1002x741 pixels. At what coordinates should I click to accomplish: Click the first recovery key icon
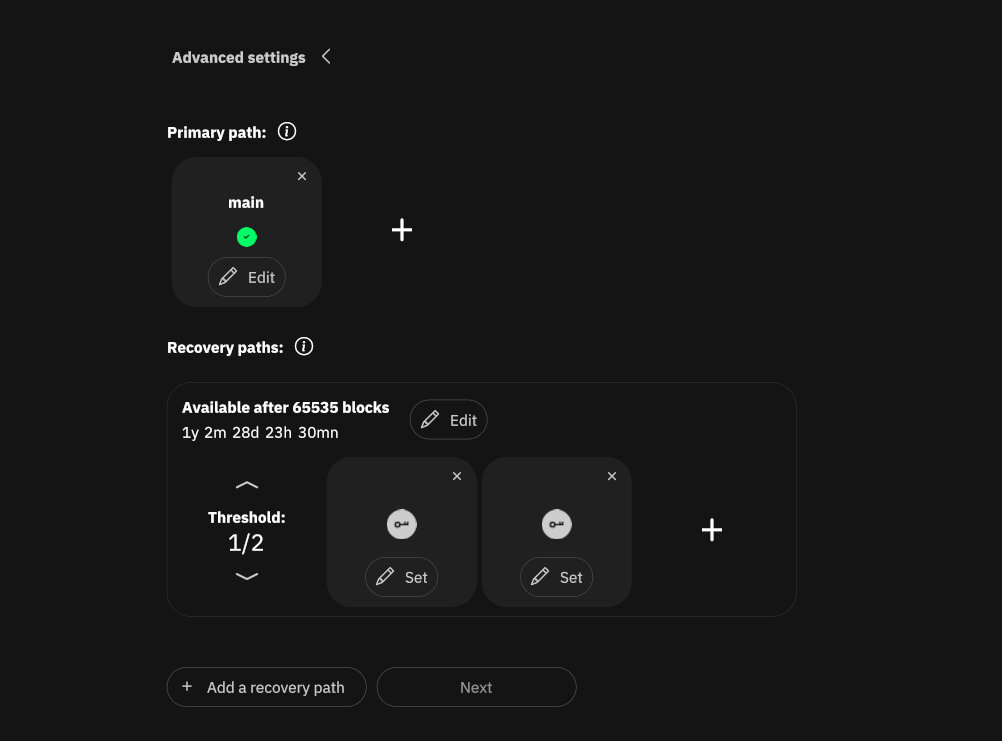pos(402,524)
